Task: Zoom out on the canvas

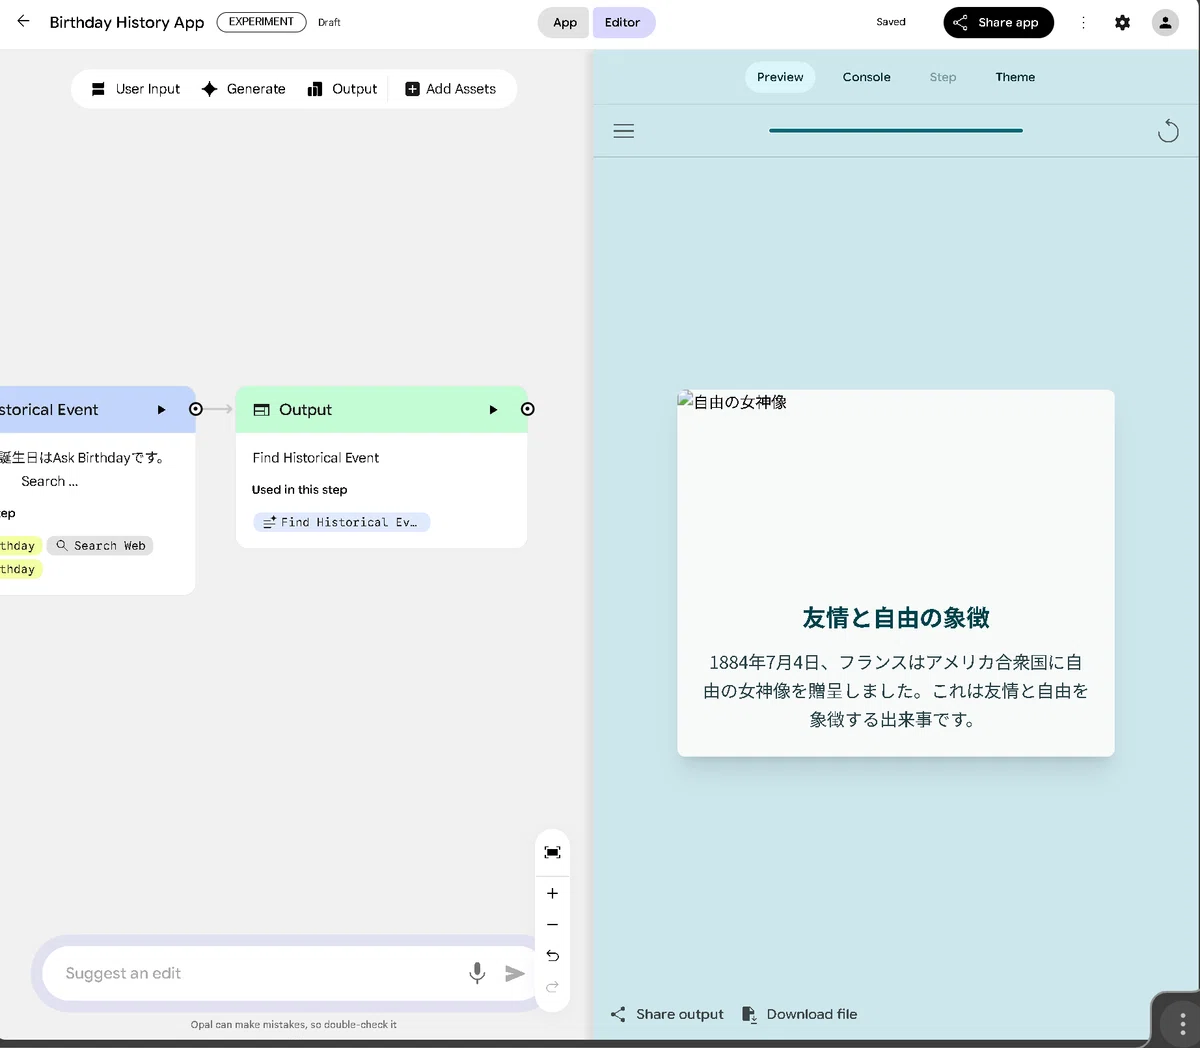Action: click(x=552, y=925)
